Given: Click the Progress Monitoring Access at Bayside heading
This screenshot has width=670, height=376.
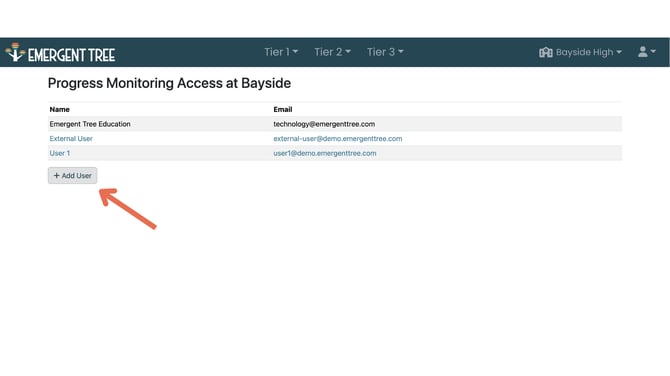Looking at the screenshot, I should 169,83.
